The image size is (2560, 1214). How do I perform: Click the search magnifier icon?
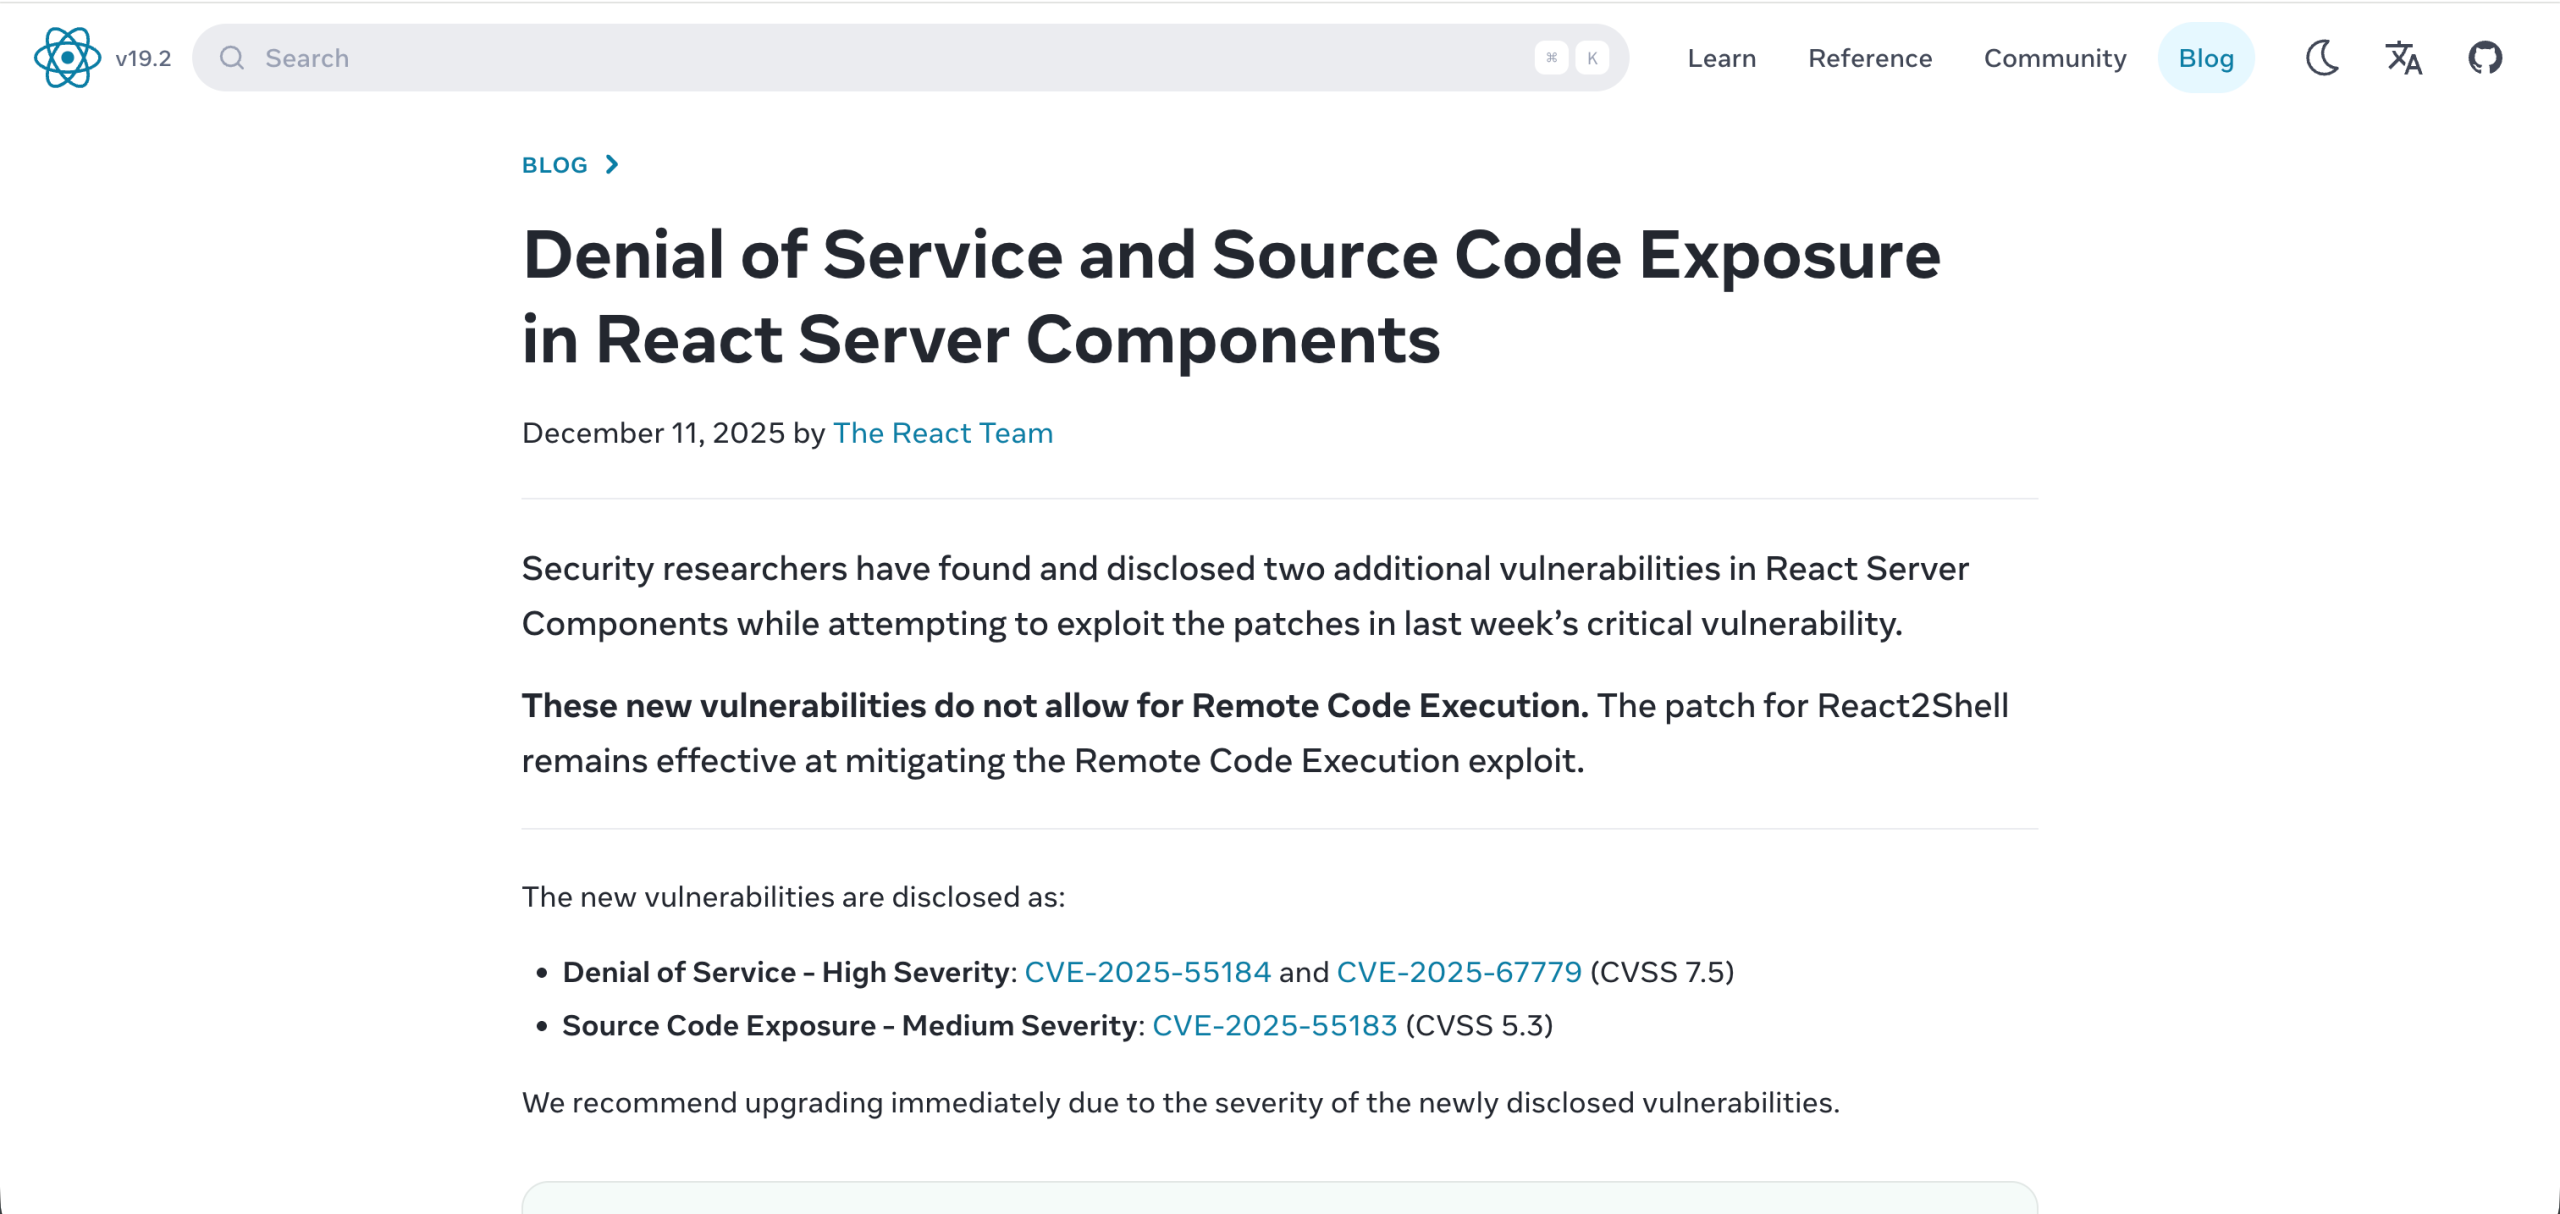pos(232,58)
